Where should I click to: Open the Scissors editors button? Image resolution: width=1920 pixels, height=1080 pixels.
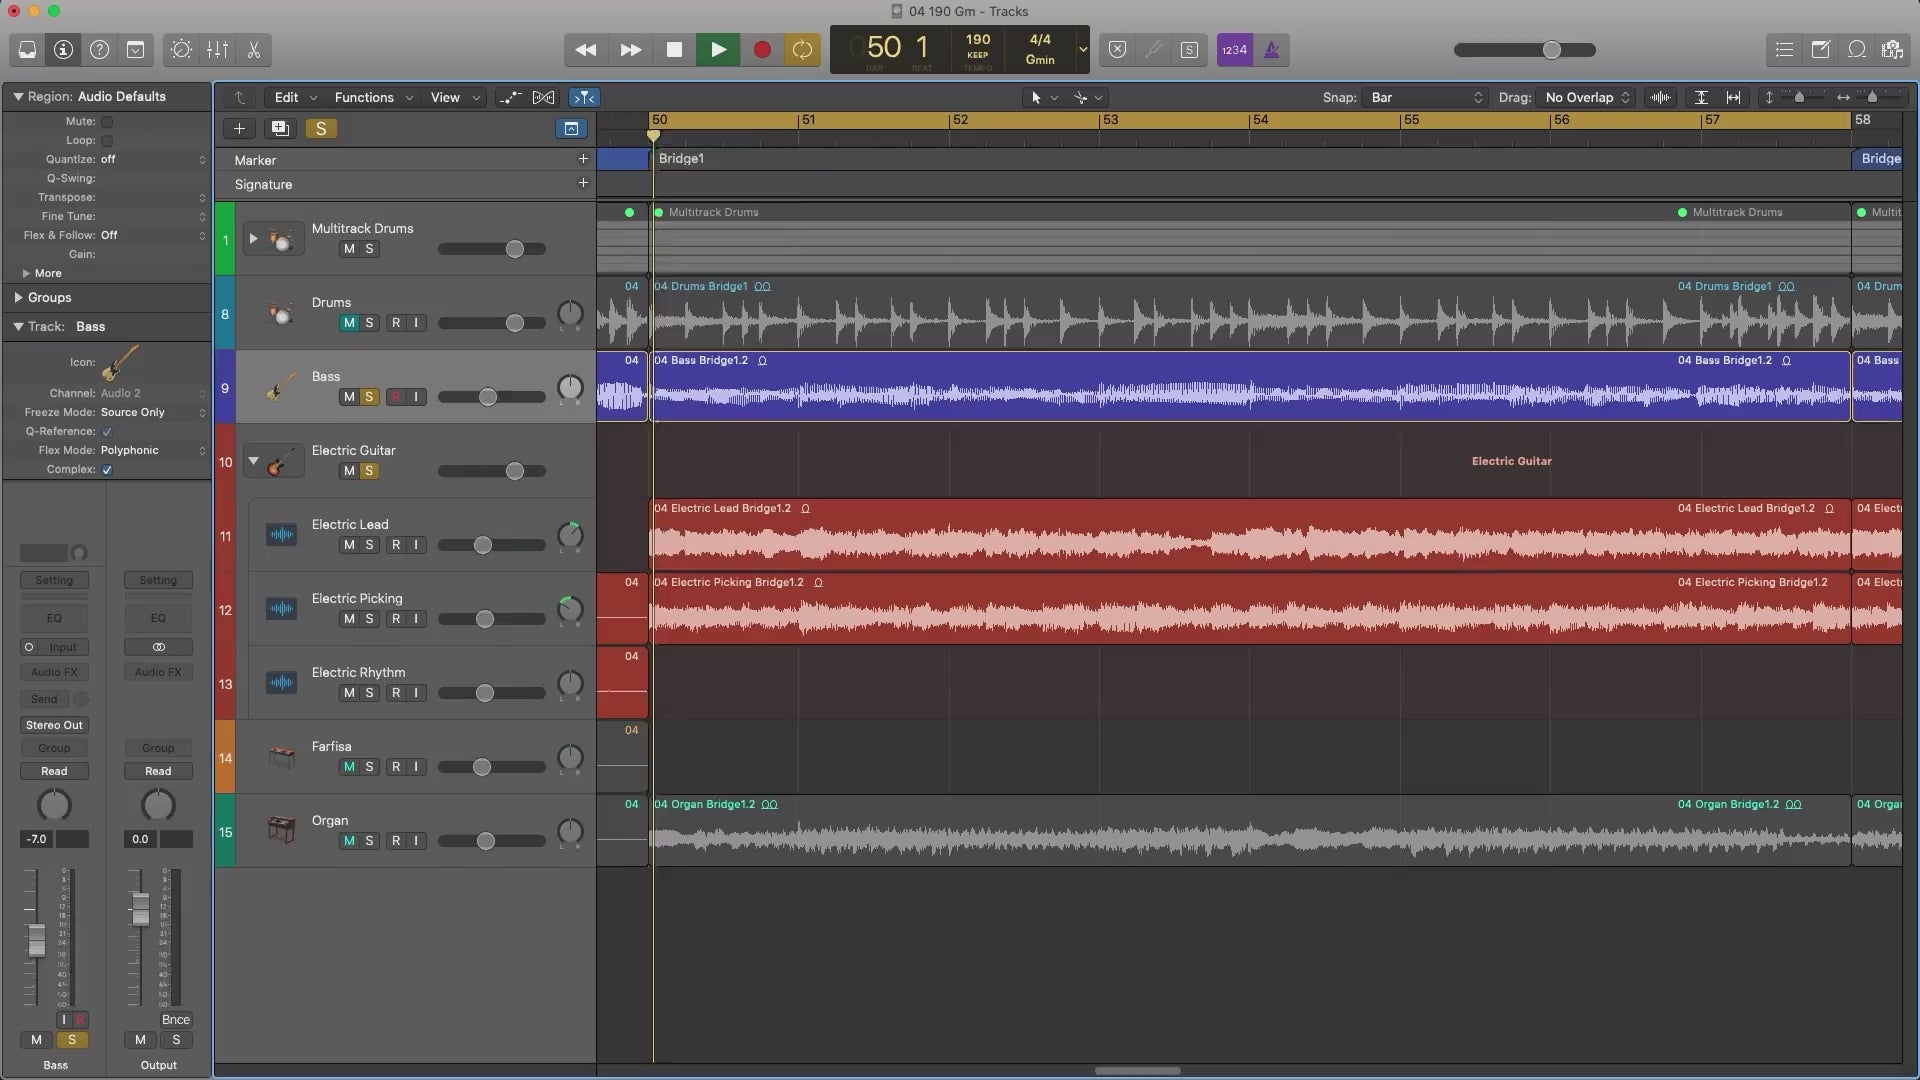(x=254, y=50)
